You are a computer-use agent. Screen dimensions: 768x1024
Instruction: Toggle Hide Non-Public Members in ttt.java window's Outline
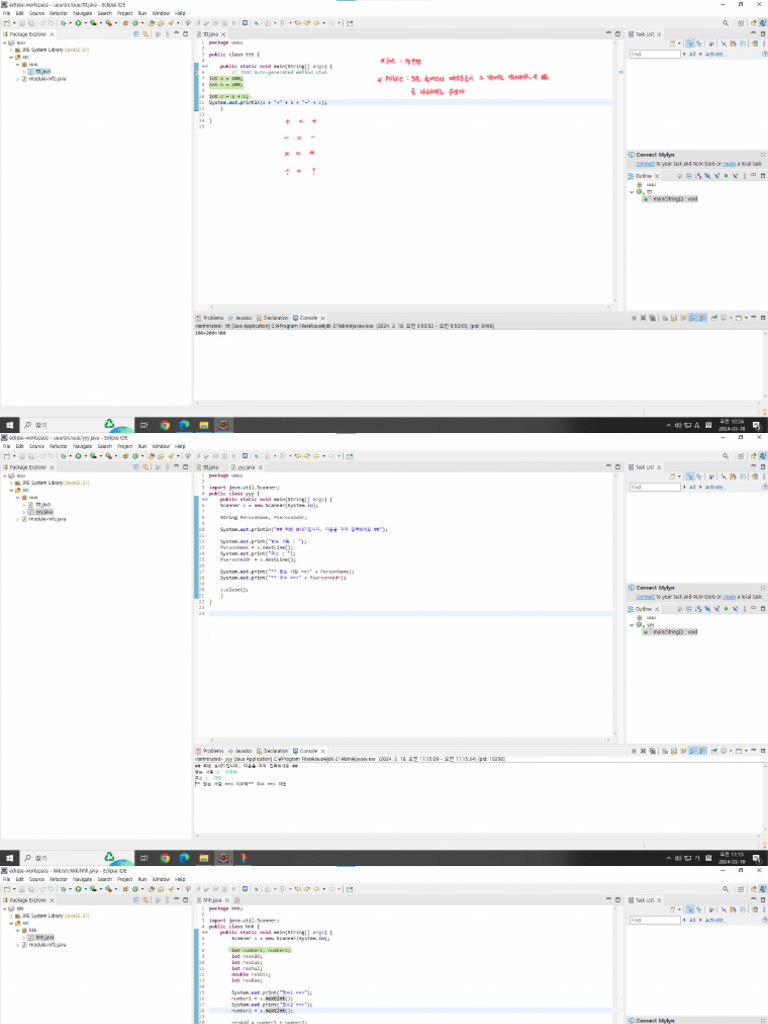[x=726, y=176]
